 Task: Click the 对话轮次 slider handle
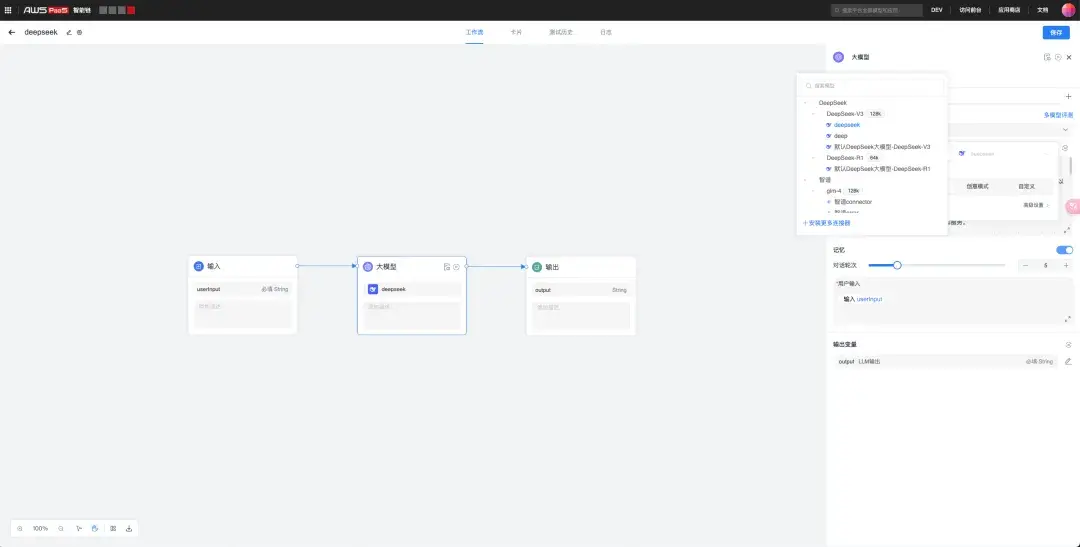tap(897, 265)
